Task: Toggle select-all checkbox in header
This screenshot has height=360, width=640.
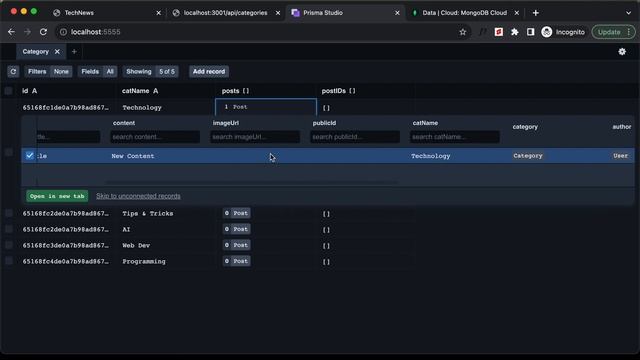Action: tap(9, 91)
